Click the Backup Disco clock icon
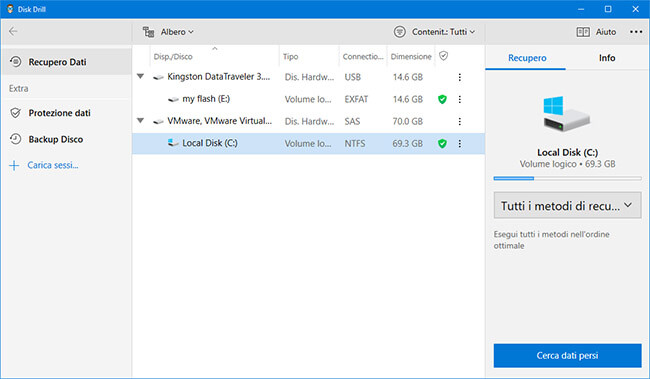Viewport: 650px width, 379px height. pyautogui.click(x=16, y=139)
